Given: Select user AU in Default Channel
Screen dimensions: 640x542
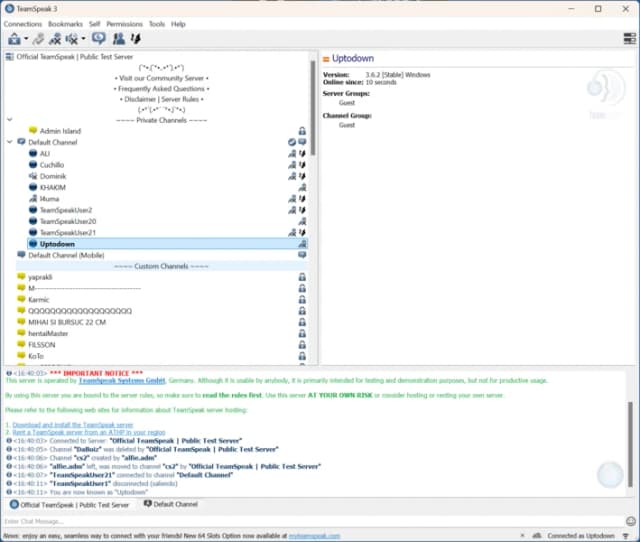Looking at the screenshot, I should (x=45, y=153).
